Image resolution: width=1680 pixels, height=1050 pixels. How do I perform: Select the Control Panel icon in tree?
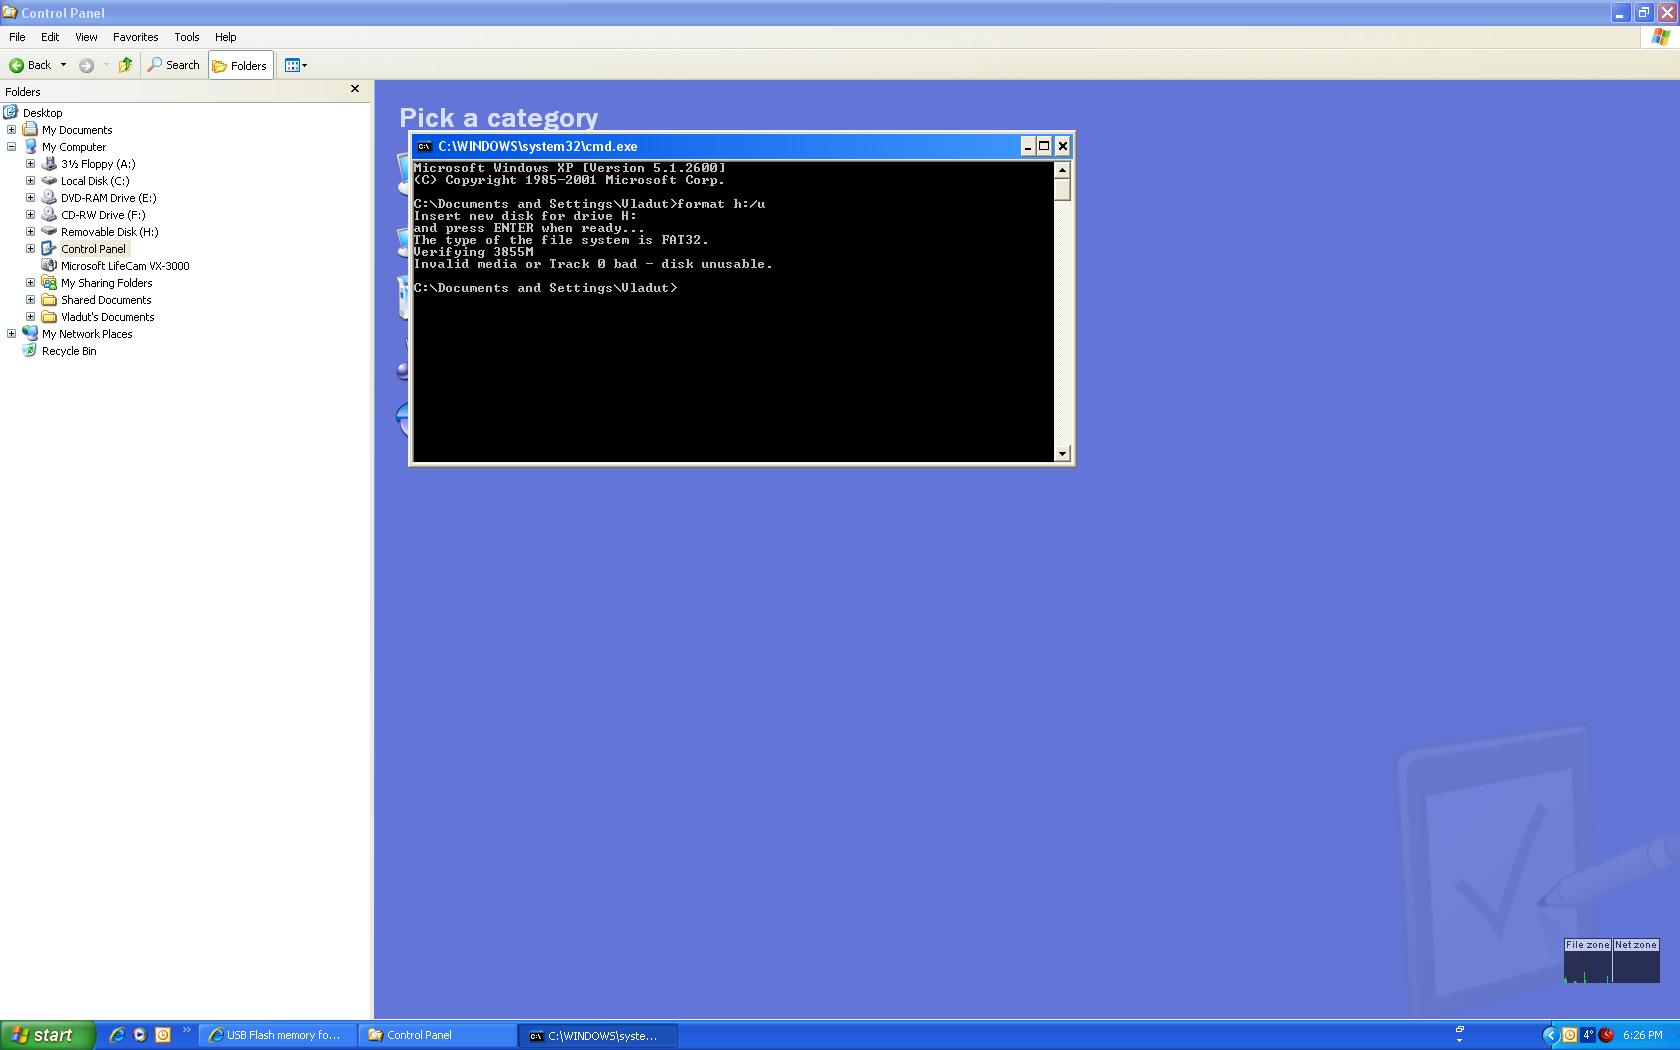49,248
